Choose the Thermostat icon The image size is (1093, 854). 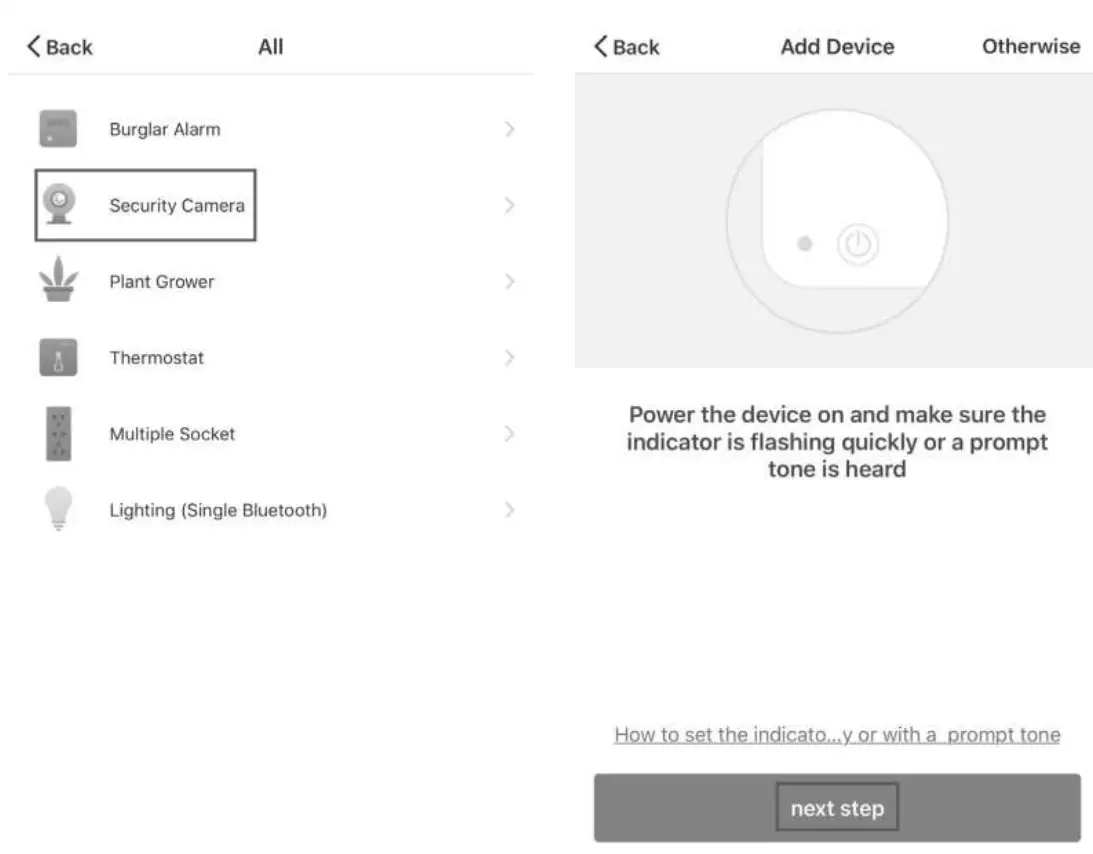tap(58, 357)
